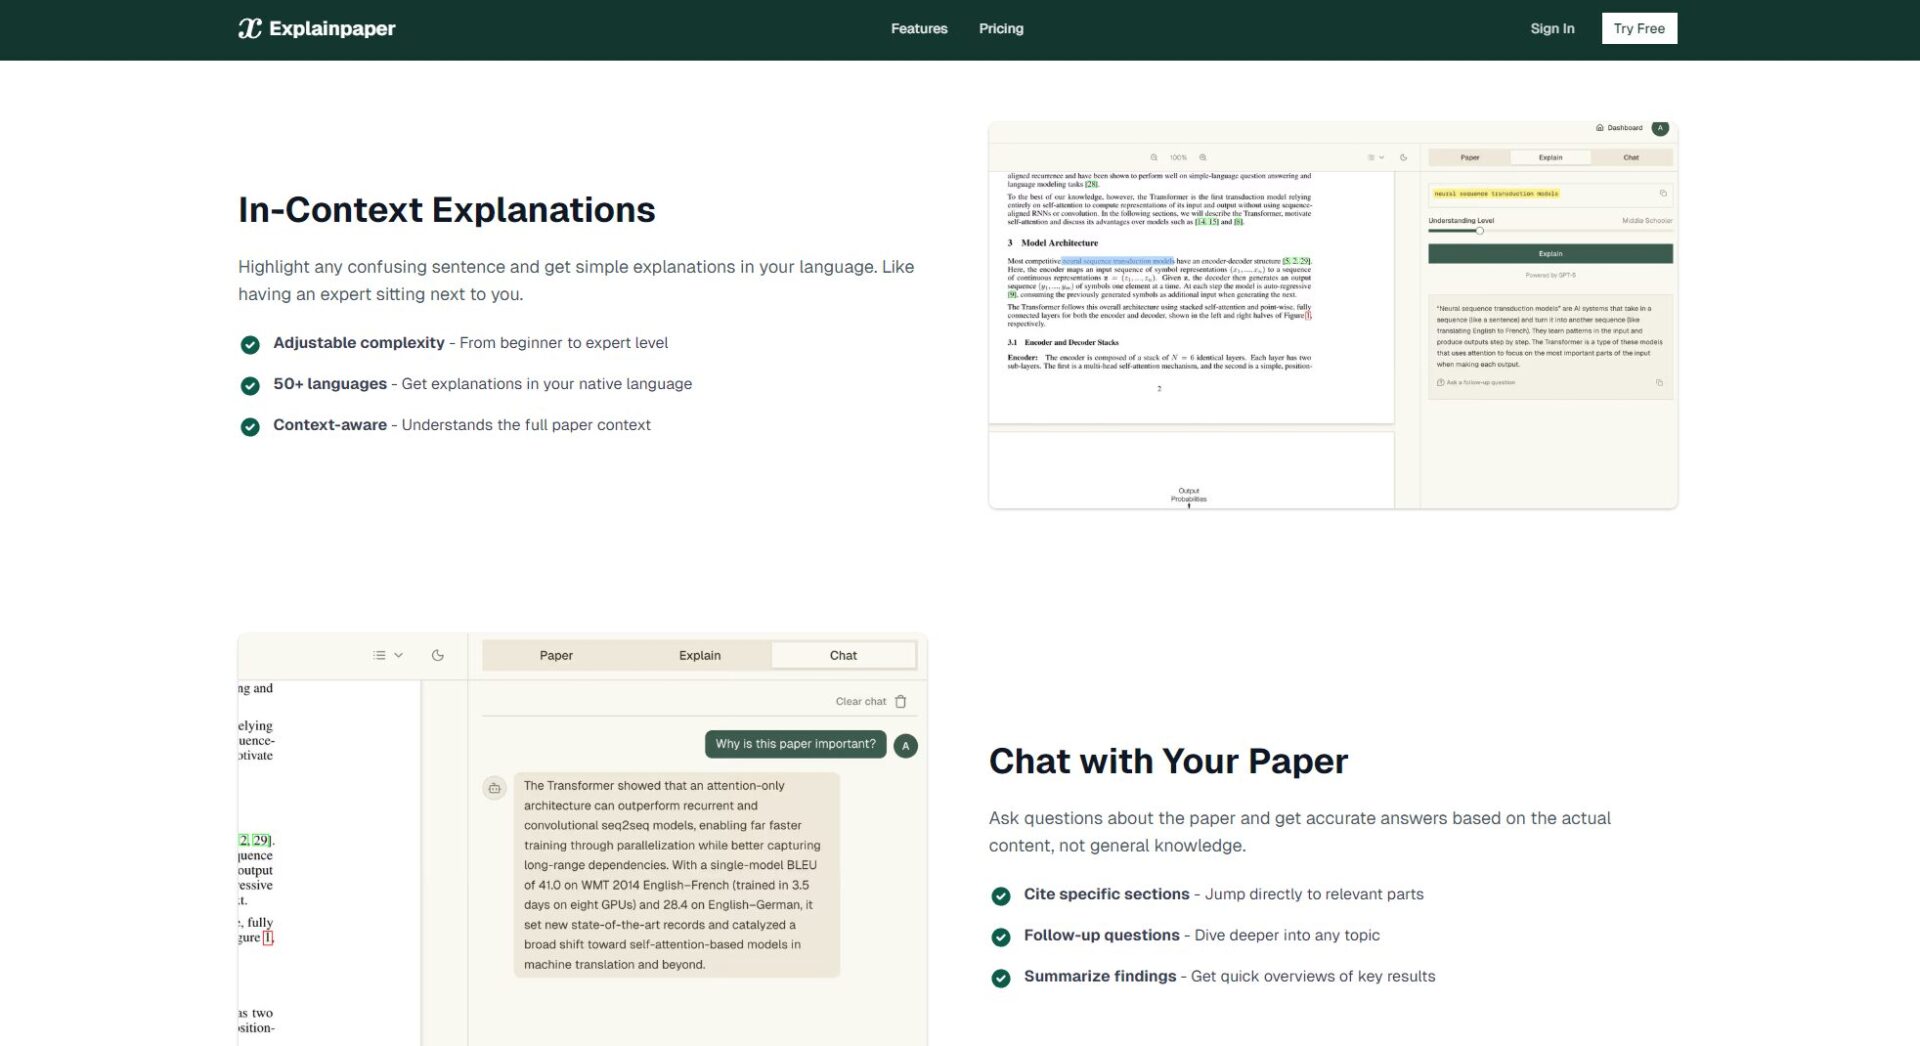Click the Try Free button
Screen dimensions: 1920x1046
[x=1639, y=29]
